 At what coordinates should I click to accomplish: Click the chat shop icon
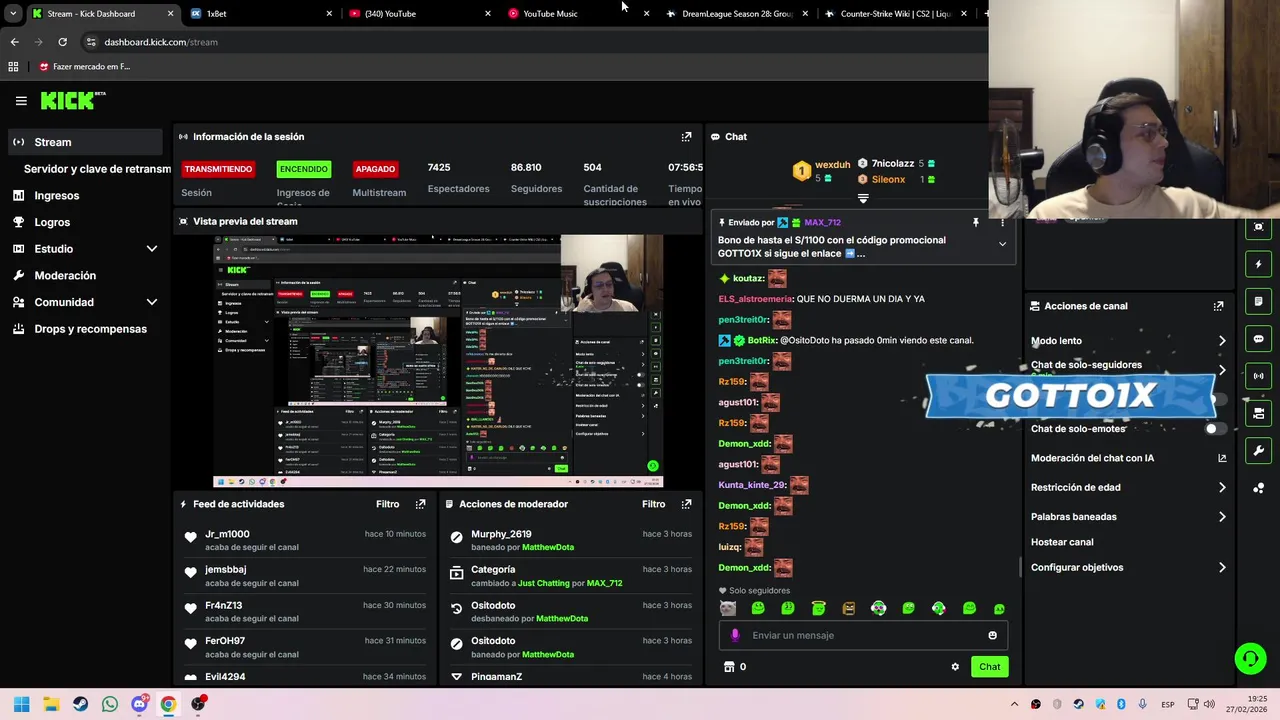click(x=729, y=667)
